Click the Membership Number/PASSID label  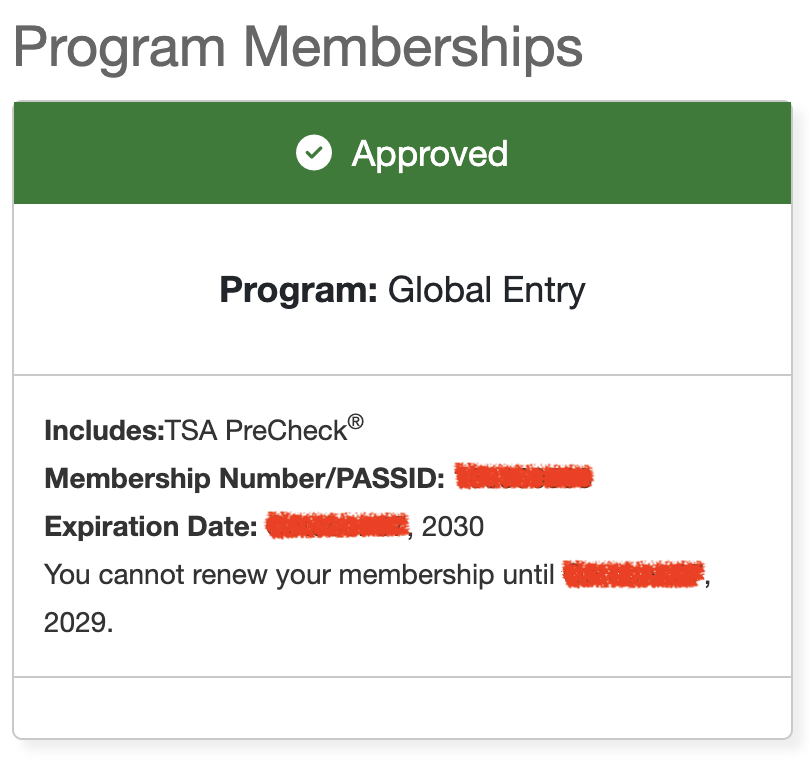(x=244, y=478)
